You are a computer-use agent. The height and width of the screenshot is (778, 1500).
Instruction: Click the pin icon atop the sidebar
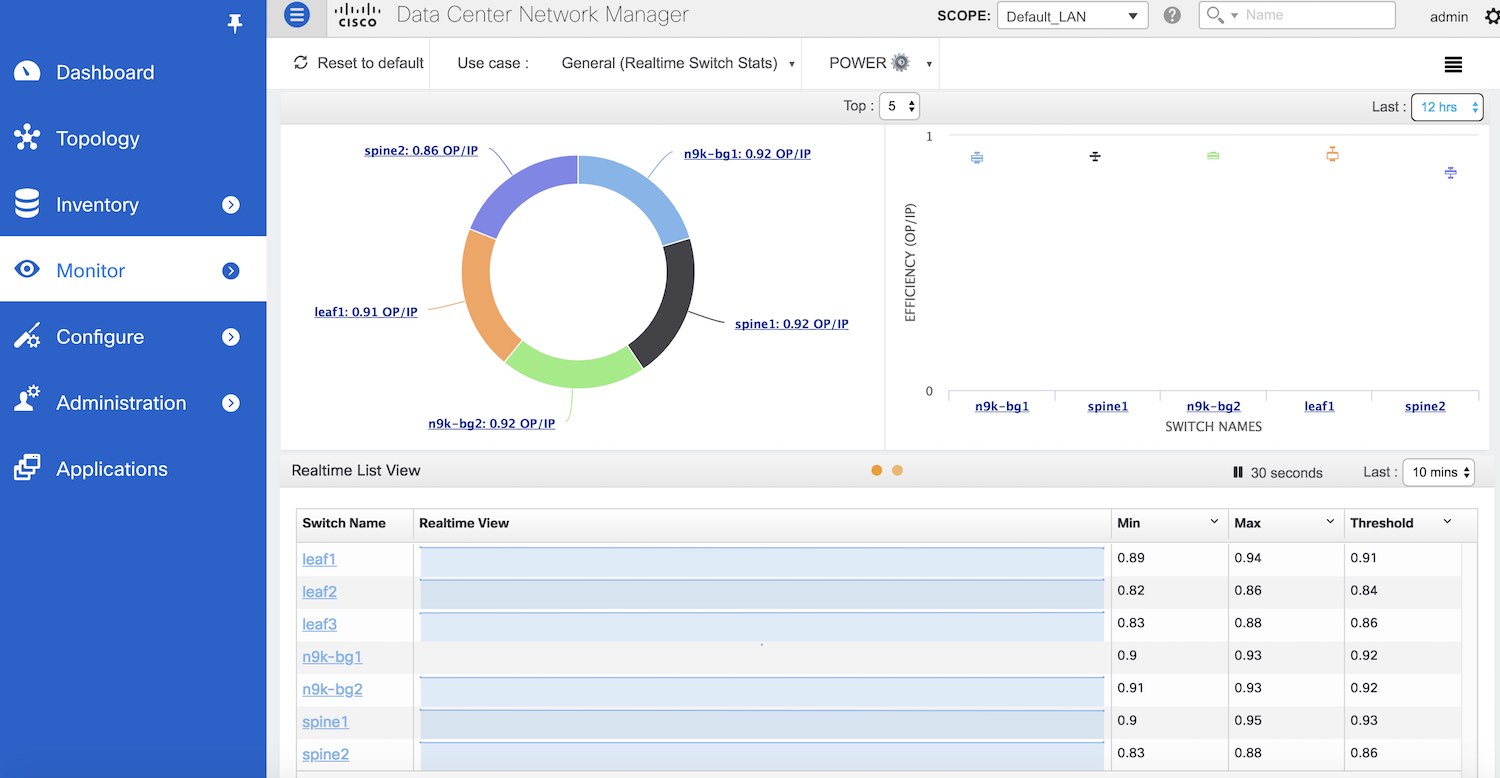(235, 24)
